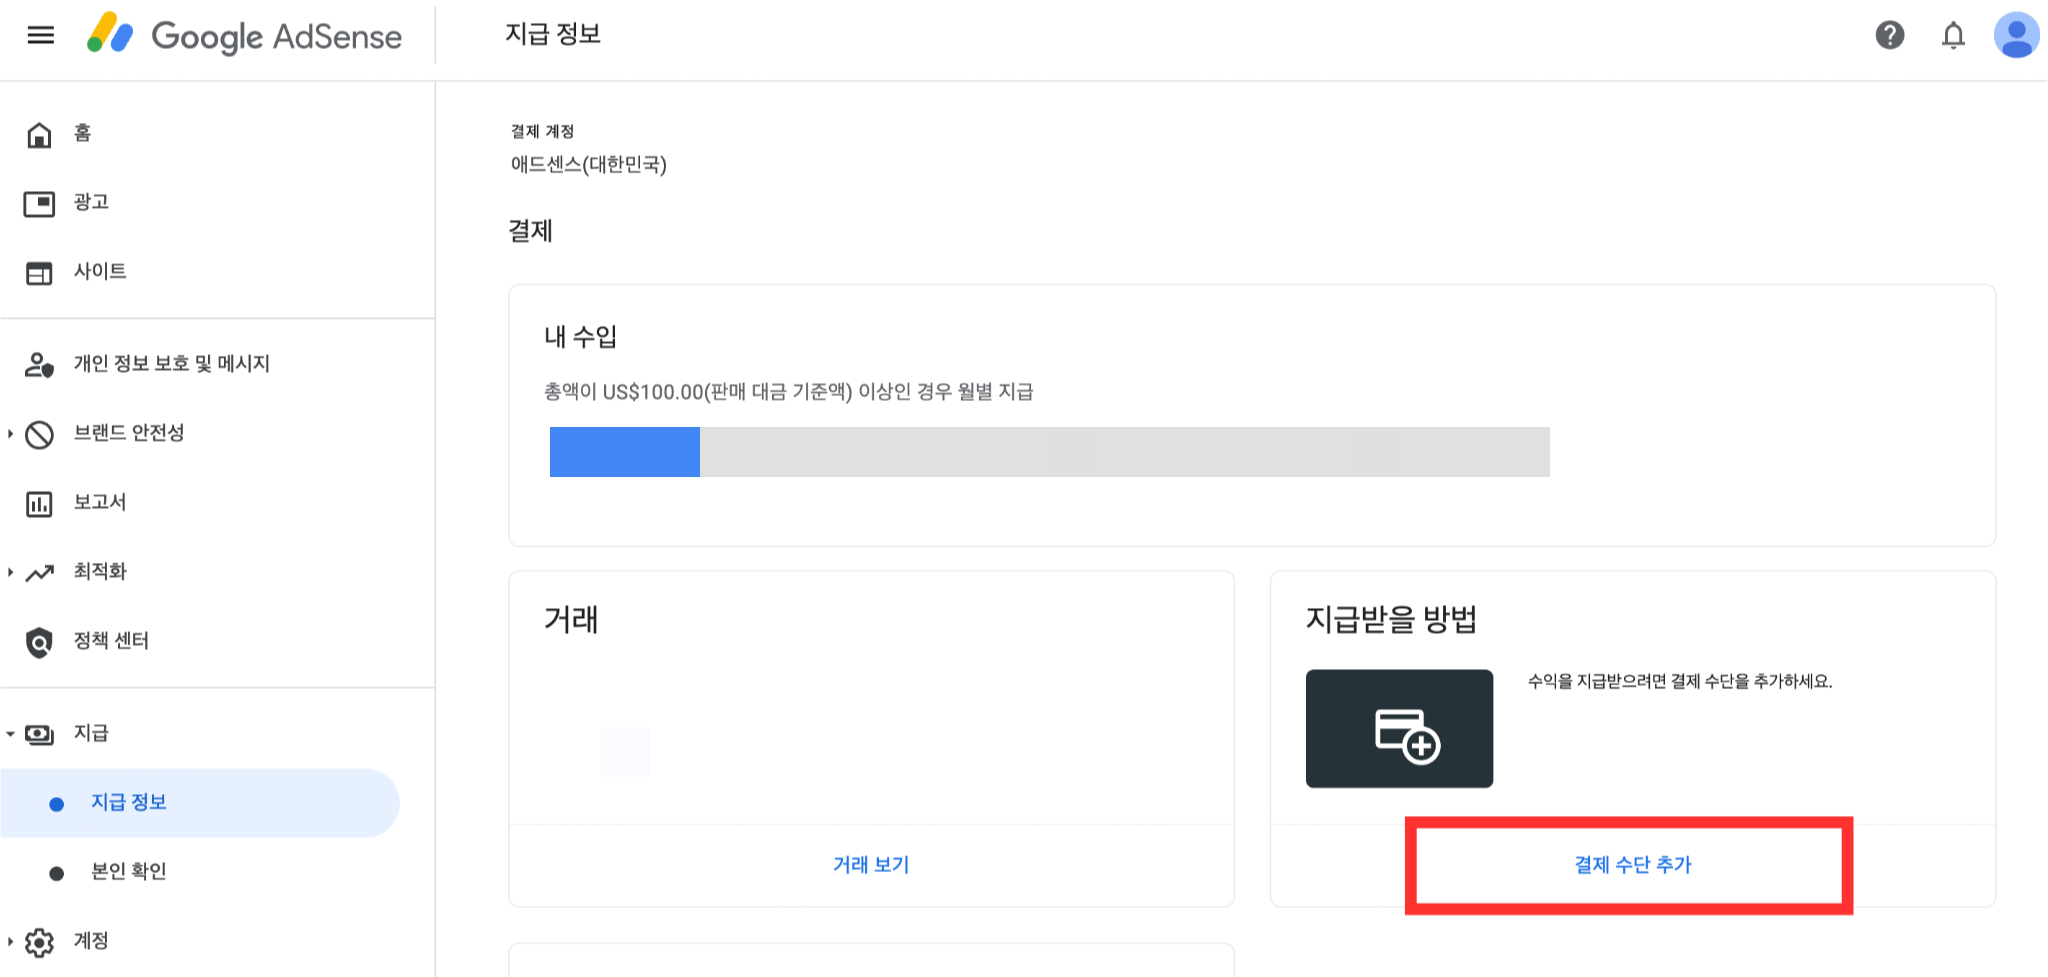Collapse the 지급 menu group
This screenshot has width=2048, height=977.
tap(10, 733)
